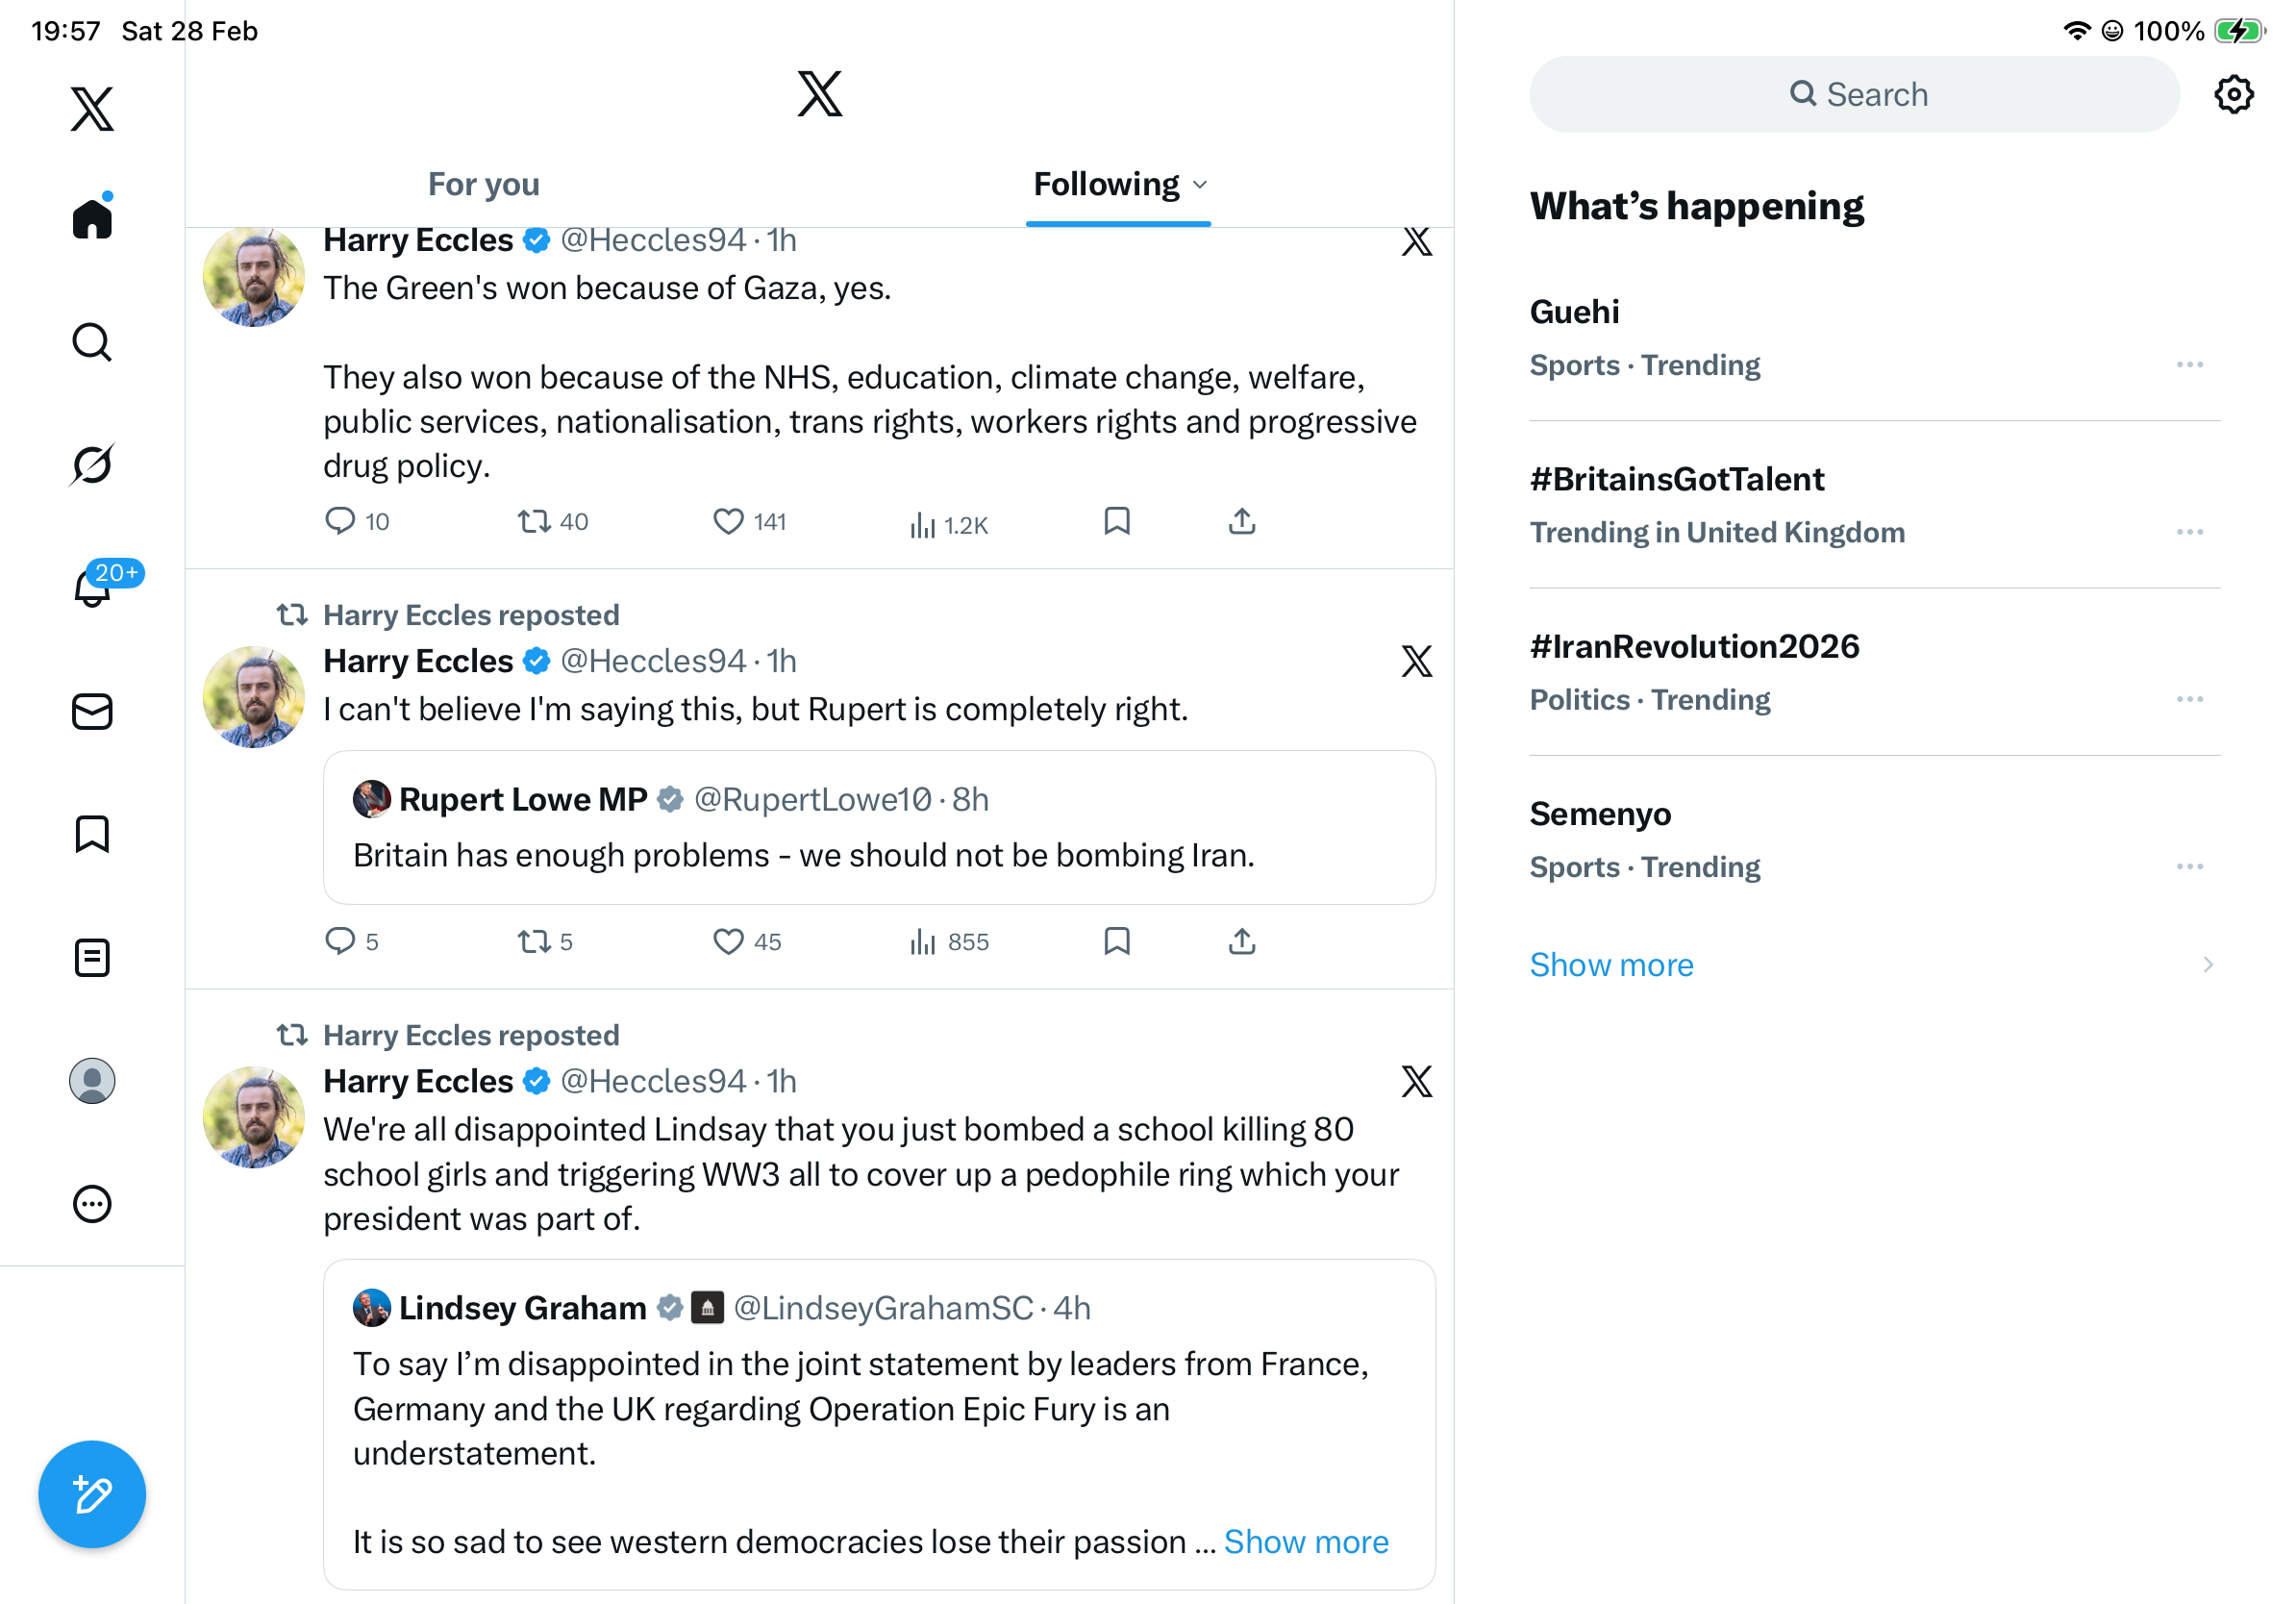Click the Search input field
Screen dimensions: 2296x1604
[1853, 95]
